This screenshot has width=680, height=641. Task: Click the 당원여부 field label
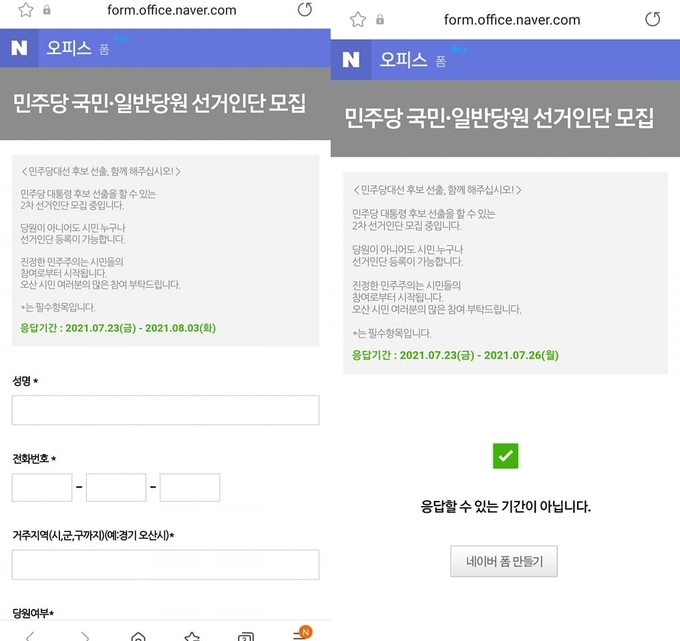coord(33,613)
